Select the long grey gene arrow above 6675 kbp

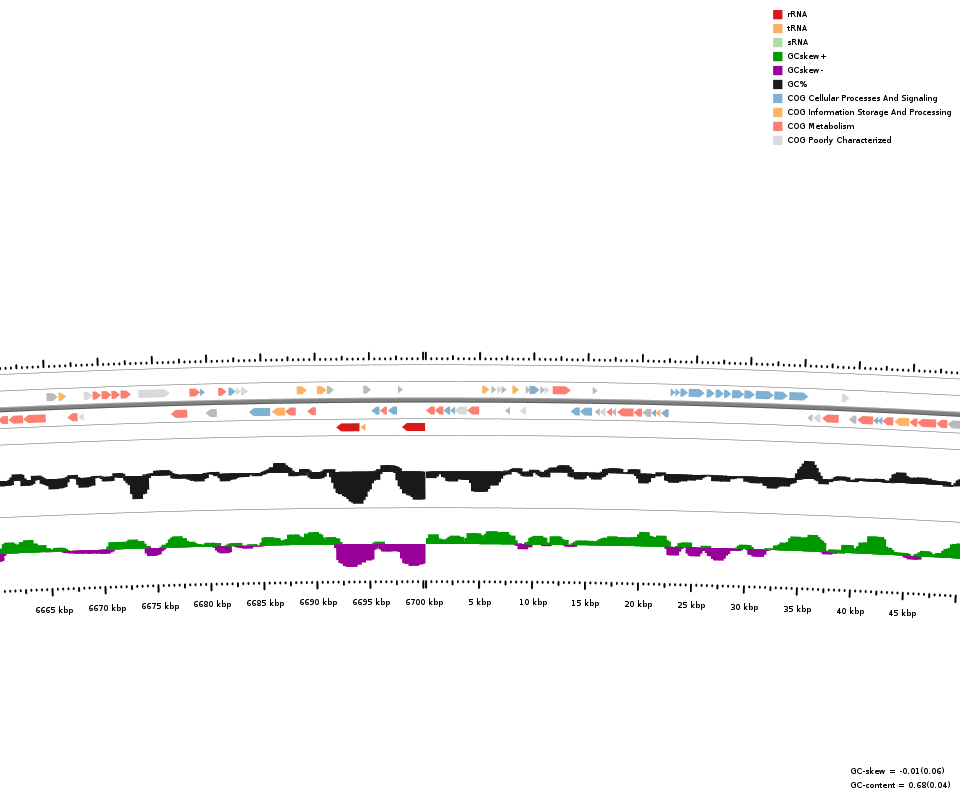[153, 394]
